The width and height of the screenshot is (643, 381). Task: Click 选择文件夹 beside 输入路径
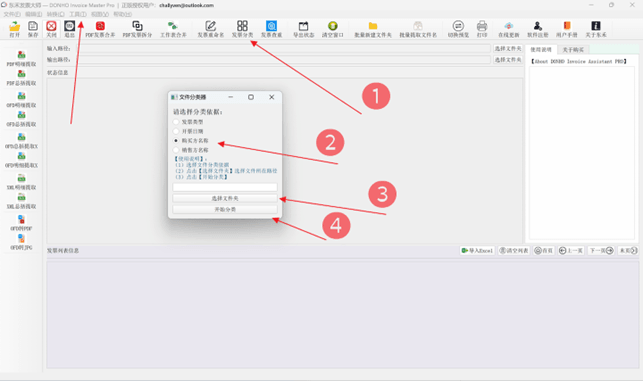pyautogui.click(x=508, y=48)
